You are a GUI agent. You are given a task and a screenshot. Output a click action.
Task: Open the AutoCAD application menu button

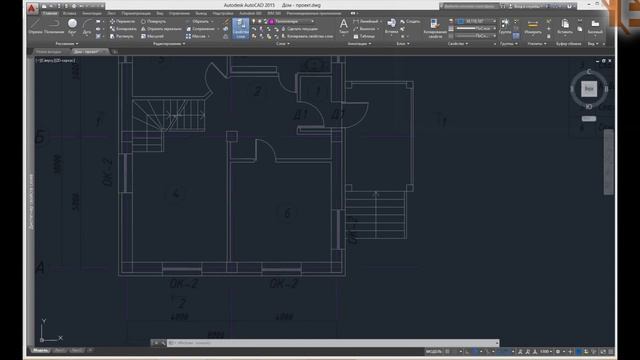32,8
